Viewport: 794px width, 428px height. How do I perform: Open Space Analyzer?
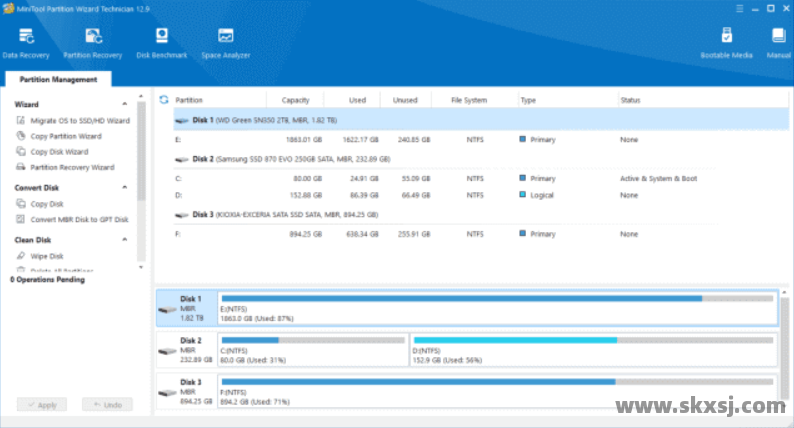226,42
